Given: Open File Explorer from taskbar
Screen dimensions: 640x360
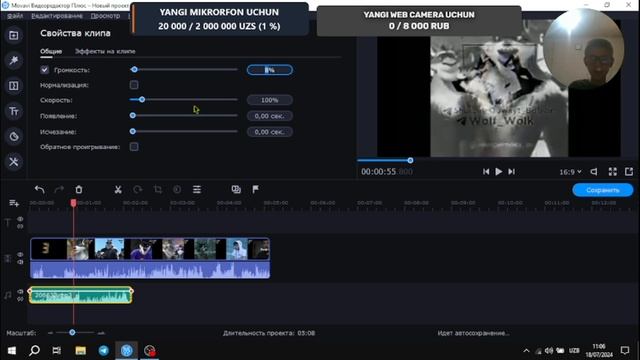Looking at the screenshot, I should [80, 351].
